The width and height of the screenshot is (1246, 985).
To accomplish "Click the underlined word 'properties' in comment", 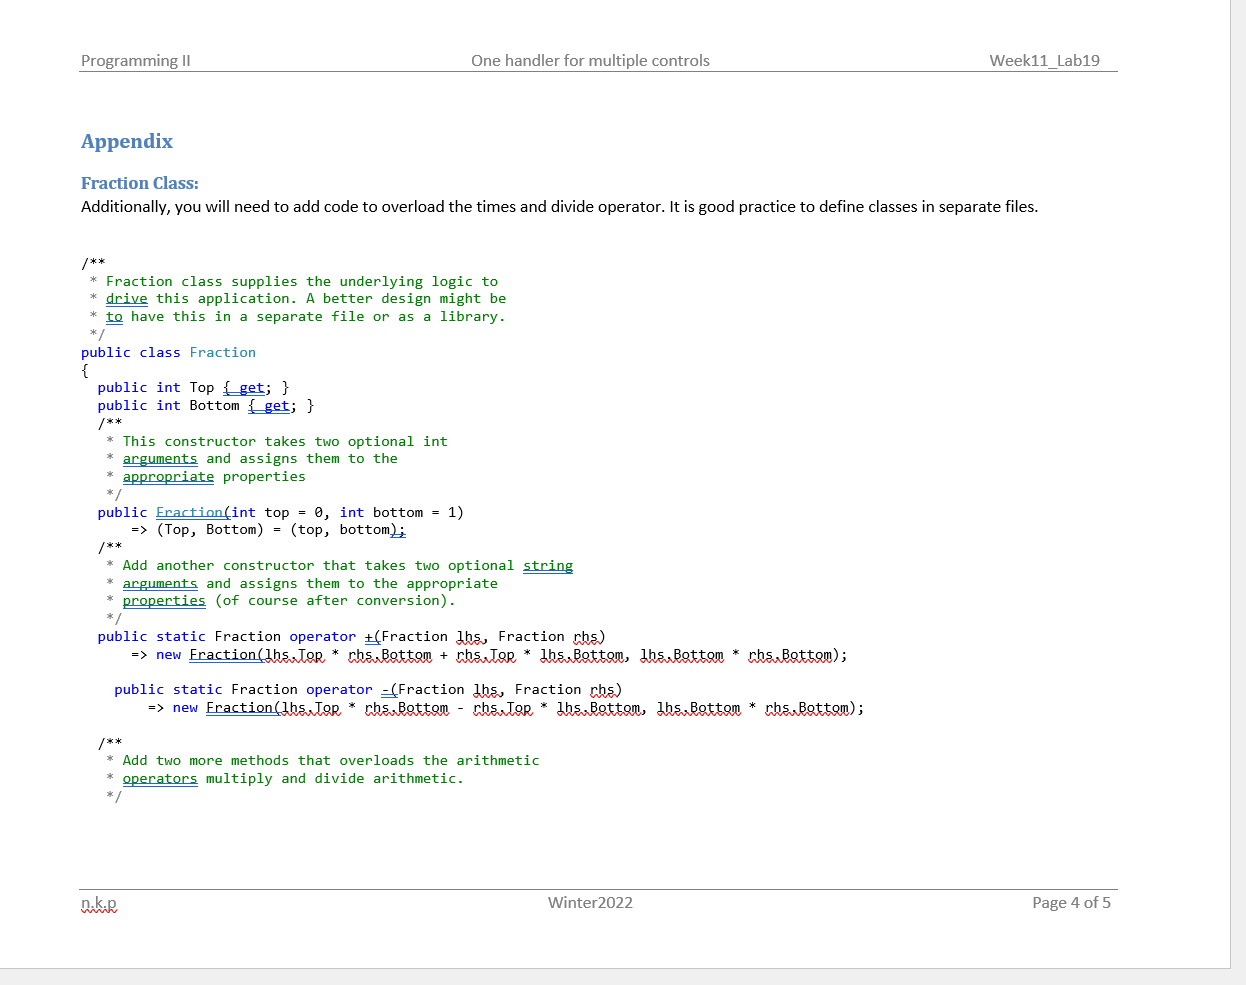I will point(164,600).
